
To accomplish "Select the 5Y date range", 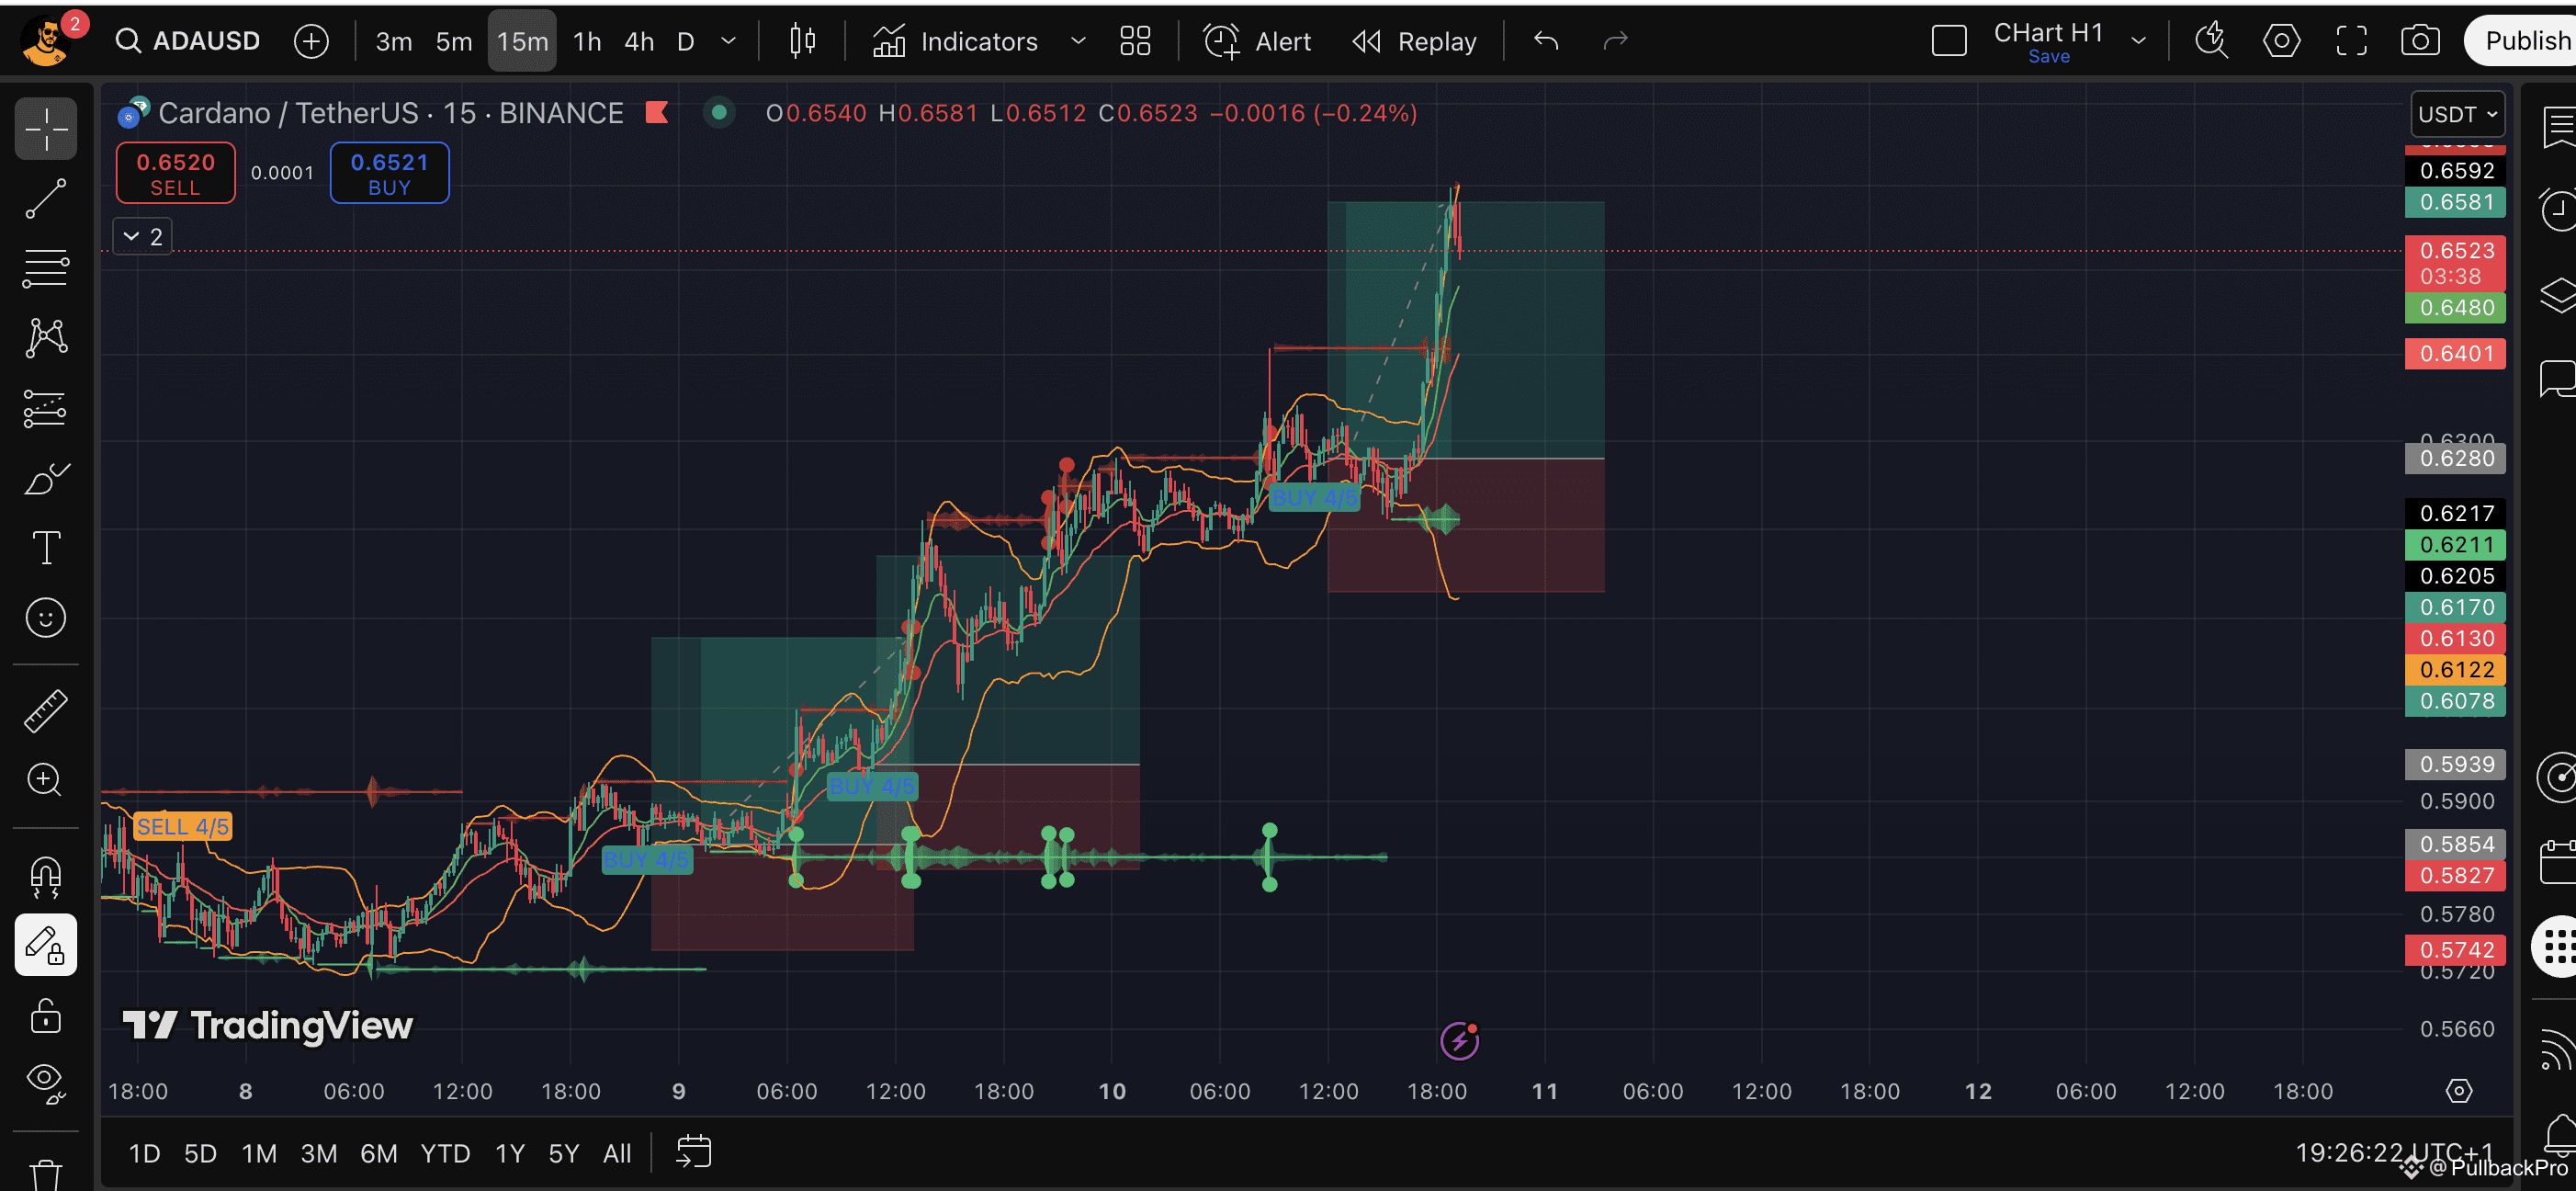I will pos(564,1153).
